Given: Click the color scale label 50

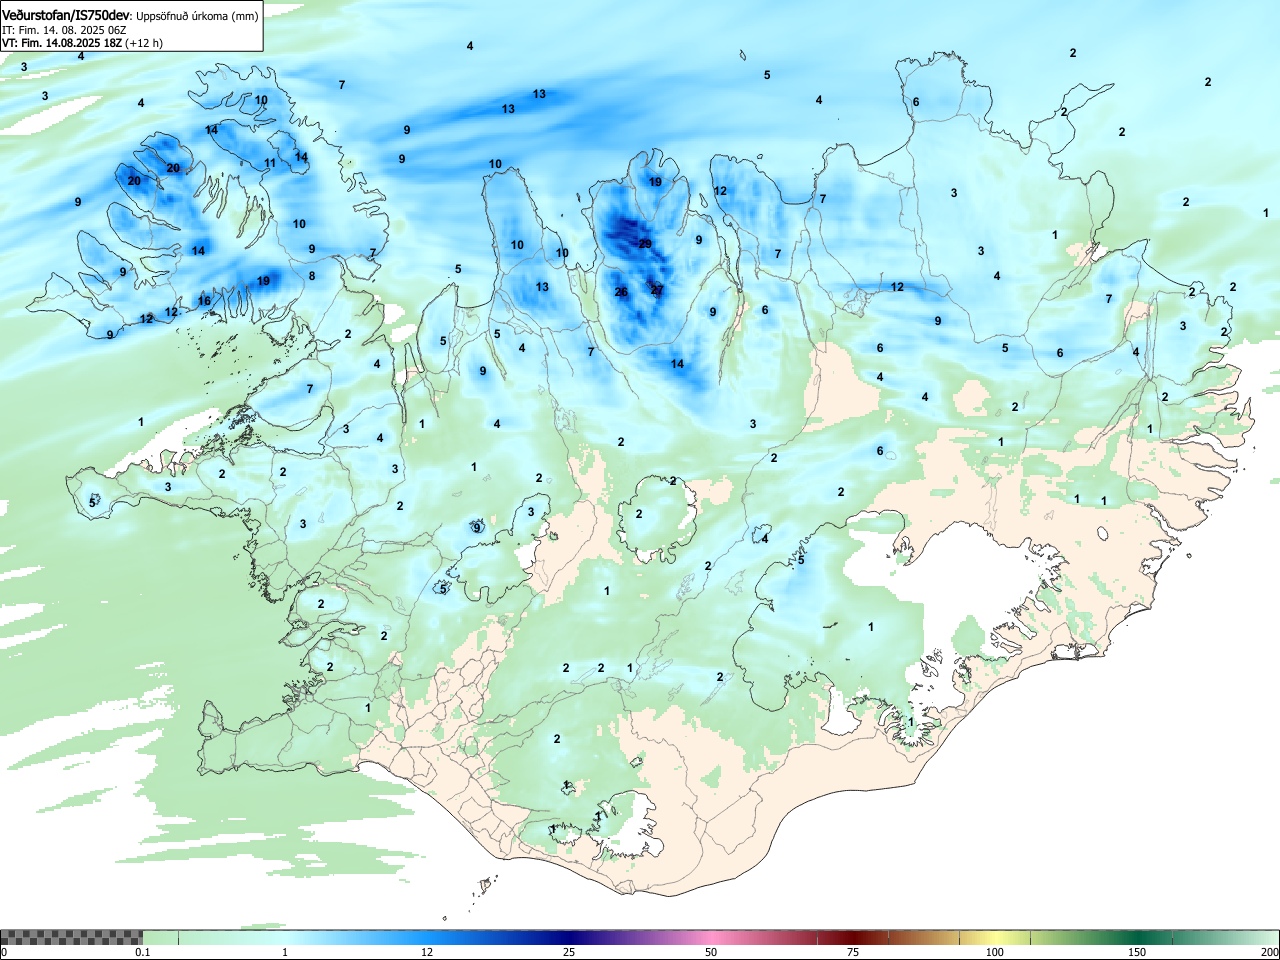Looking at the screenshot, I should point(711,952).
